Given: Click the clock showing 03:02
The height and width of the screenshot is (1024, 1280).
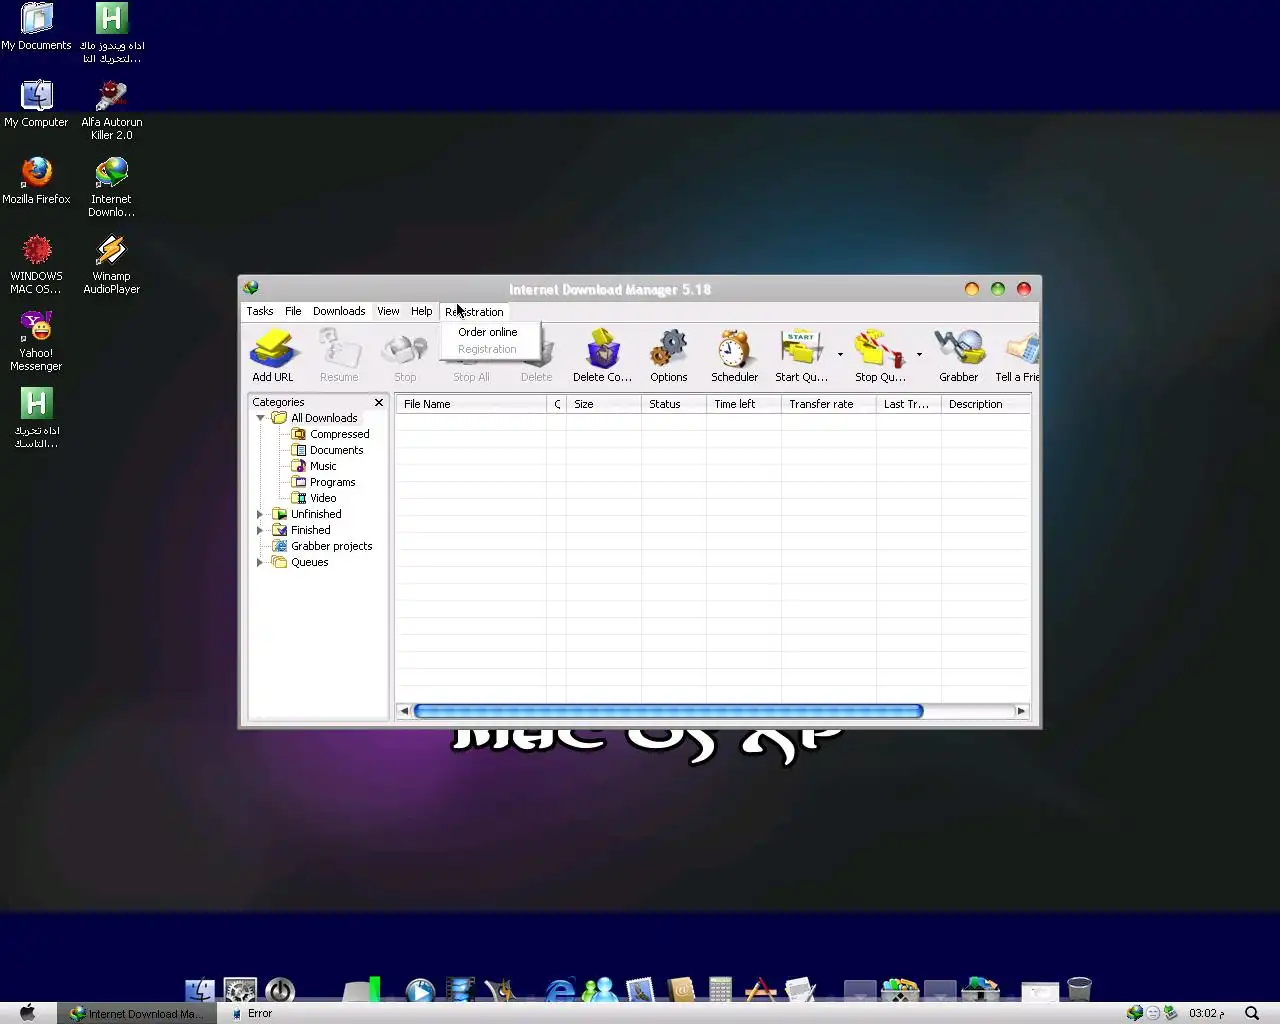Looking at the screenshot, I should [1206, 1013].
